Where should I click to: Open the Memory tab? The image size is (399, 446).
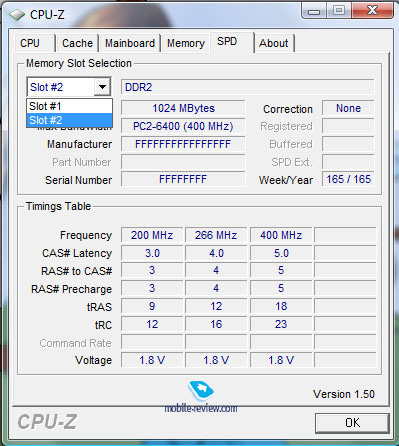[186, 43]
